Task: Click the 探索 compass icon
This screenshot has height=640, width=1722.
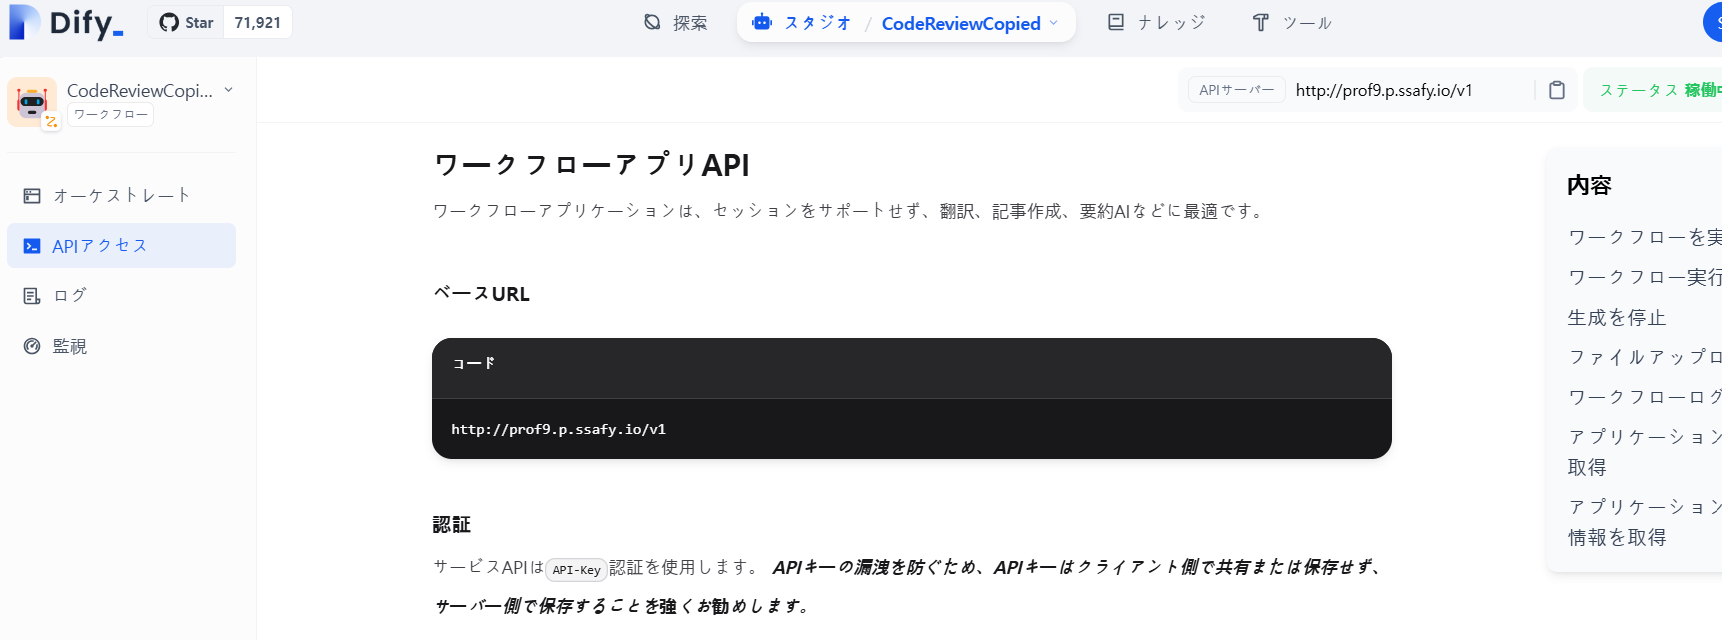Action: click(x=651, y=21)
